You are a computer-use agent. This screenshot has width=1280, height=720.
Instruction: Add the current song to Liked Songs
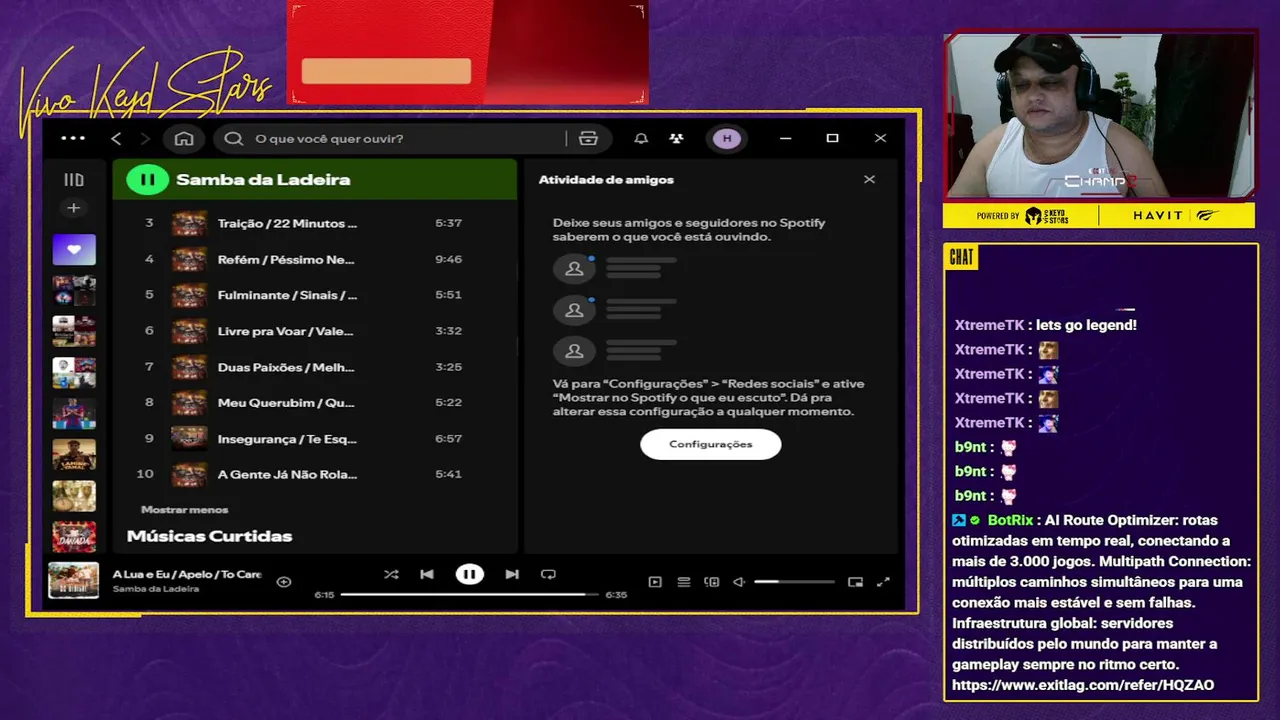(x=284, y=582)
